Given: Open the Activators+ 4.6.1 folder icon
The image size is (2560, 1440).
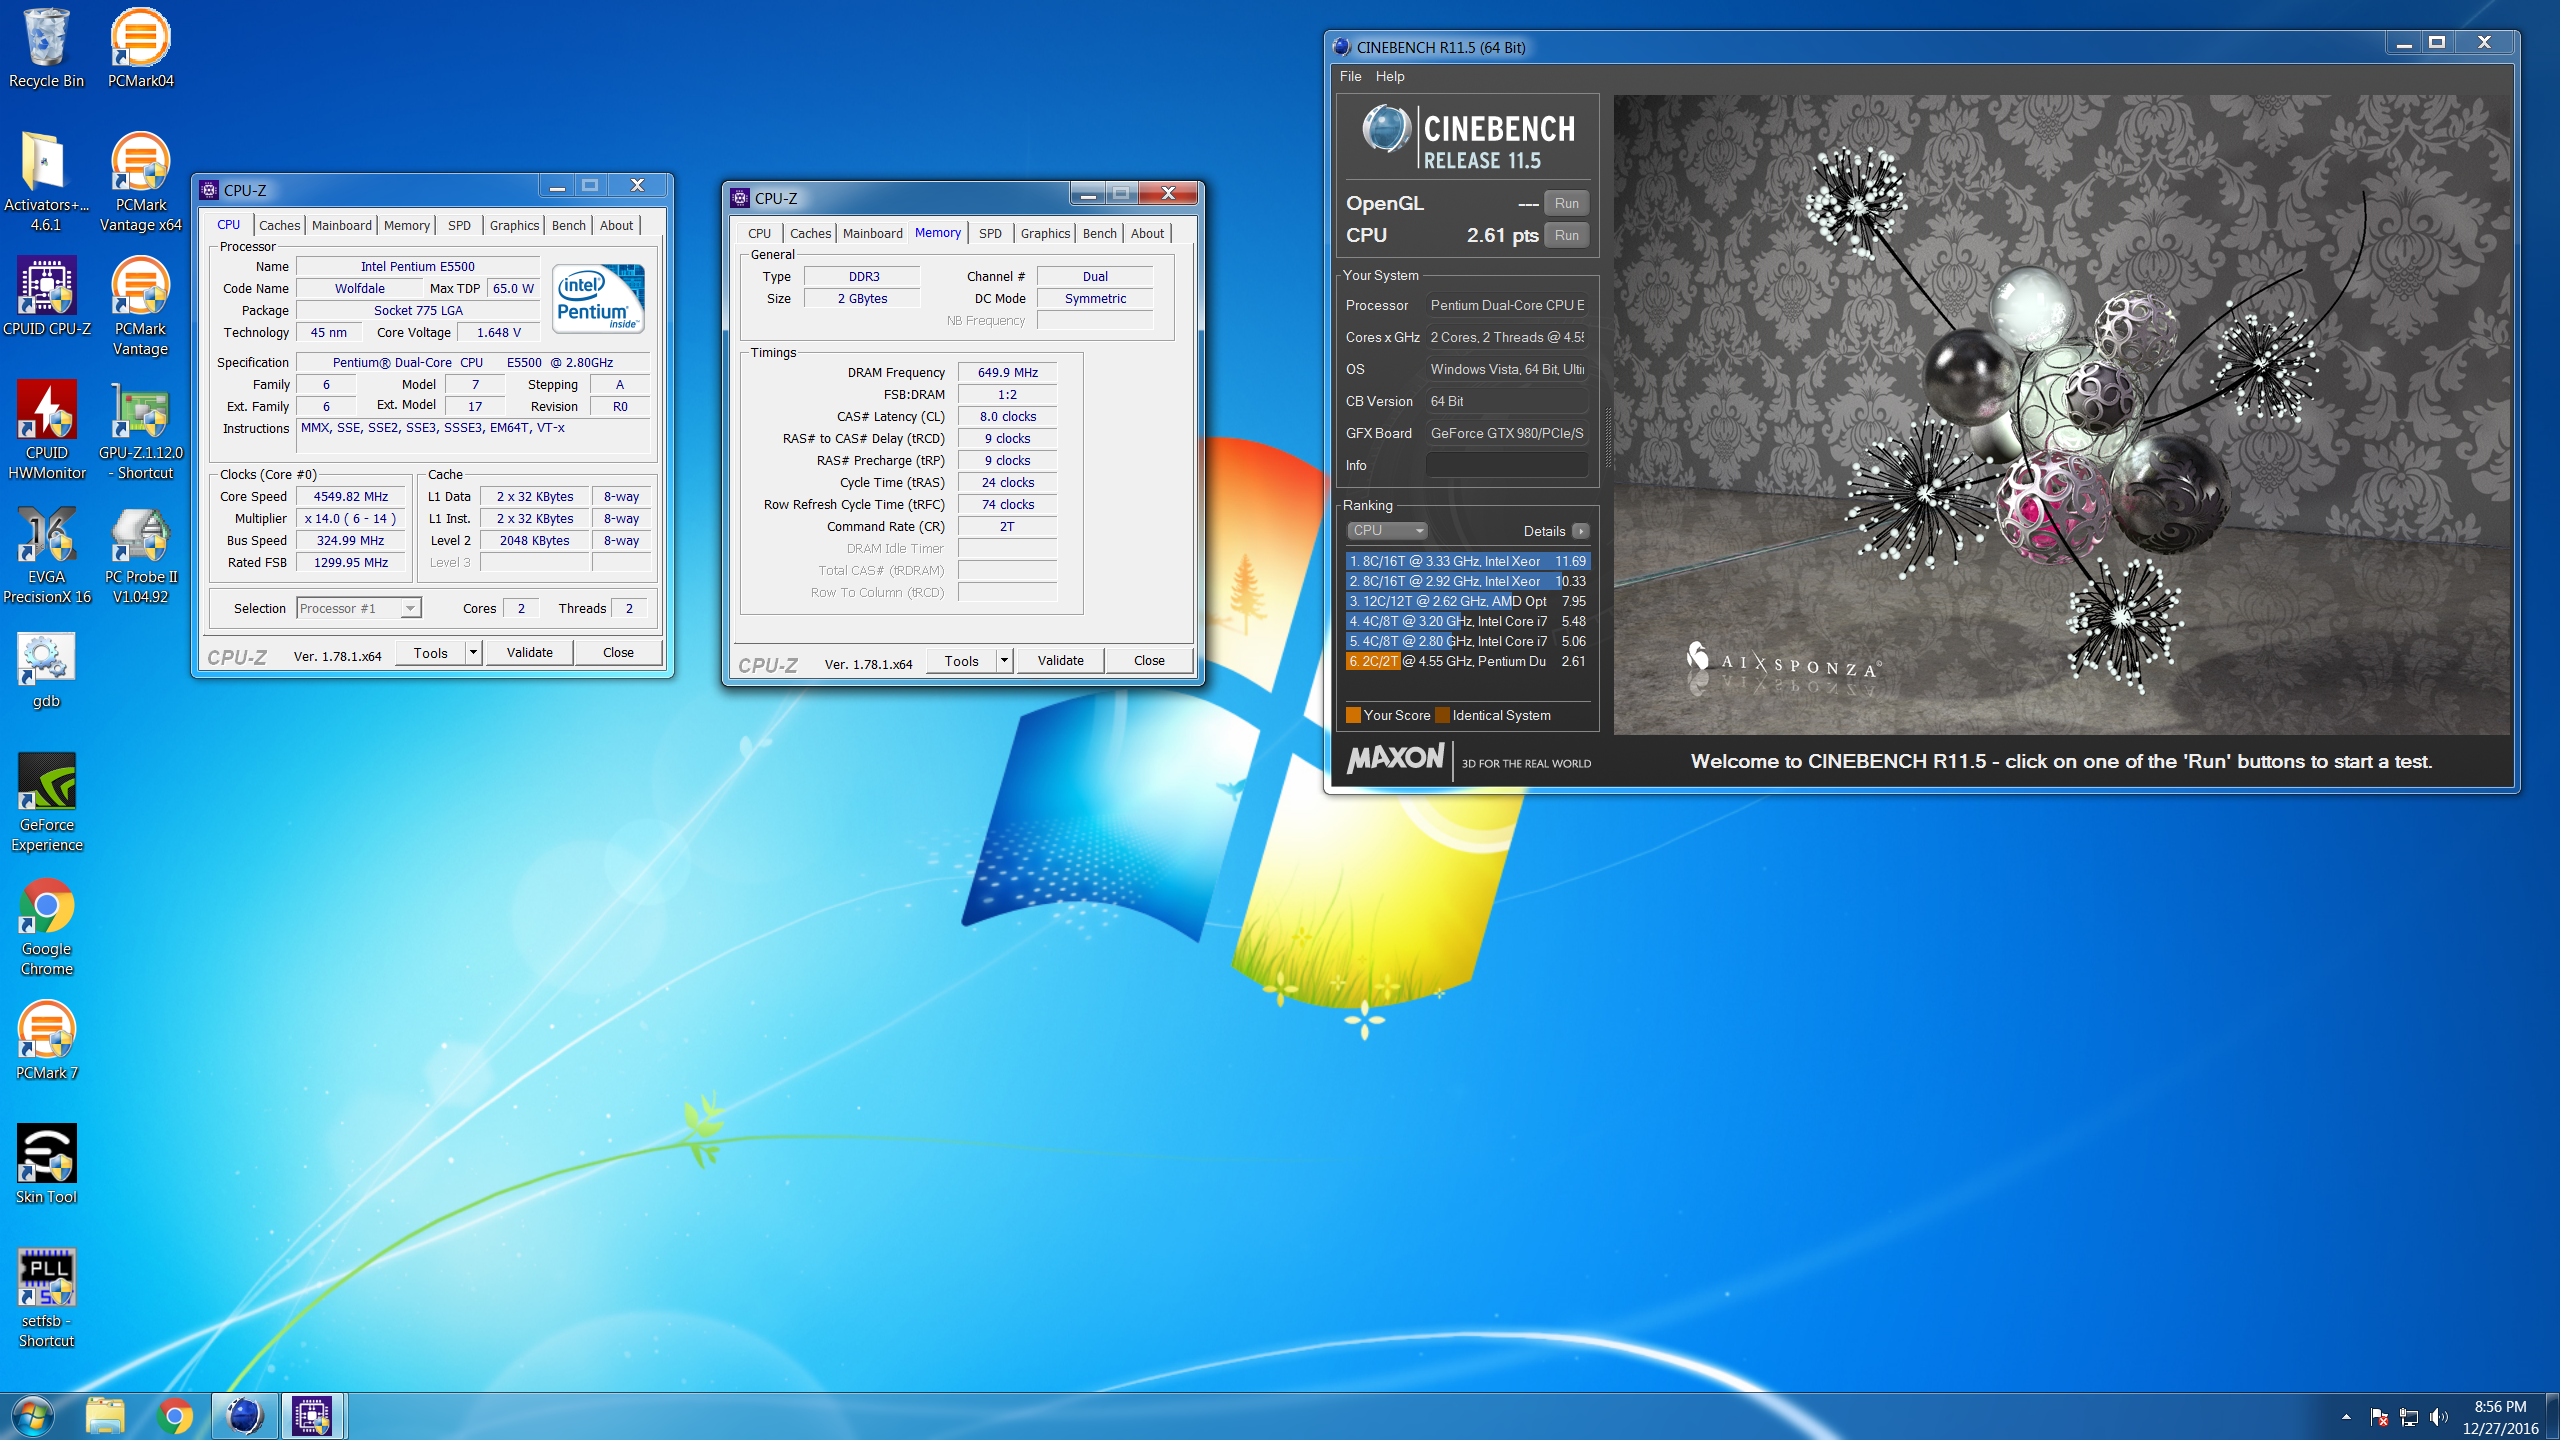Looking at the screenshot, I should 46,182.
